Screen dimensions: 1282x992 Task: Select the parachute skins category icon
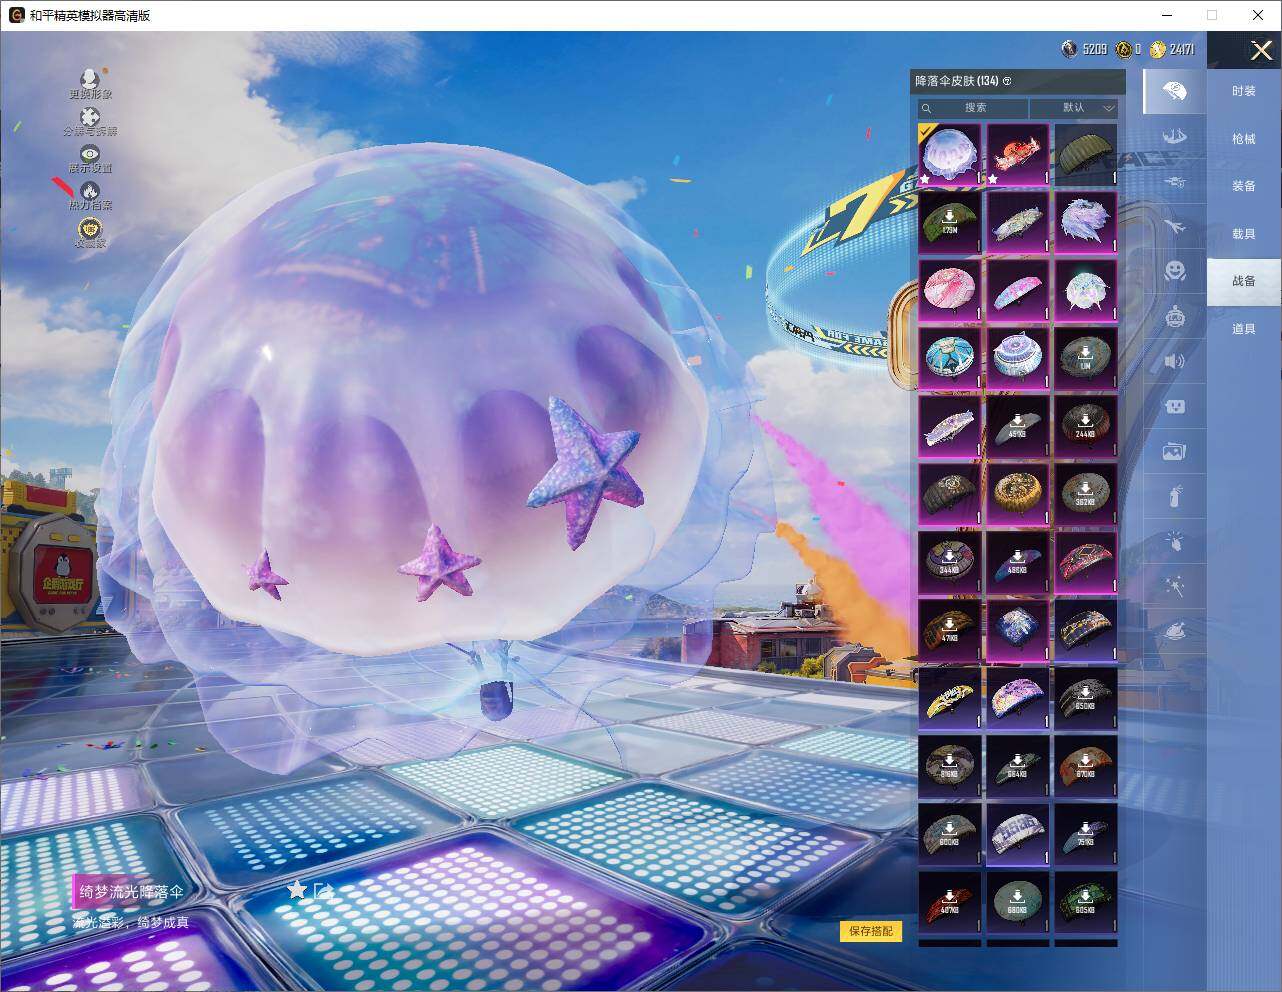click(1174, 92)
